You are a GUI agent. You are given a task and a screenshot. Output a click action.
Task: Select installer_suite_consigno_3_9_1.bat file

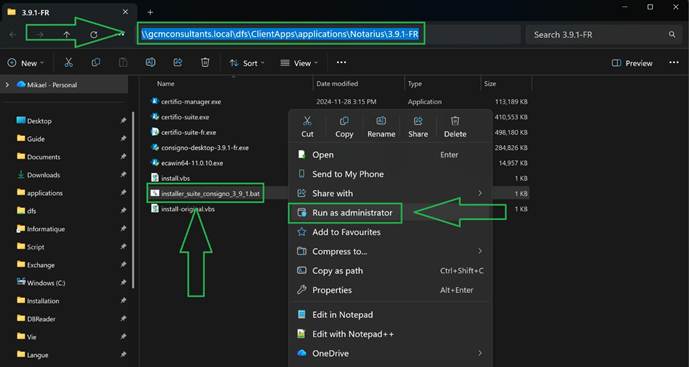210,194
